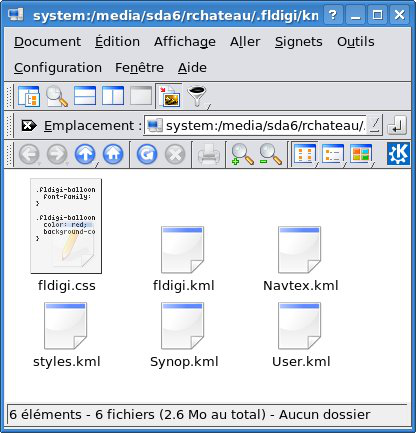Switch to the icon view mode
Image resolution: width=416 pixels, height=433 pixels.
[x=303, y=154]
